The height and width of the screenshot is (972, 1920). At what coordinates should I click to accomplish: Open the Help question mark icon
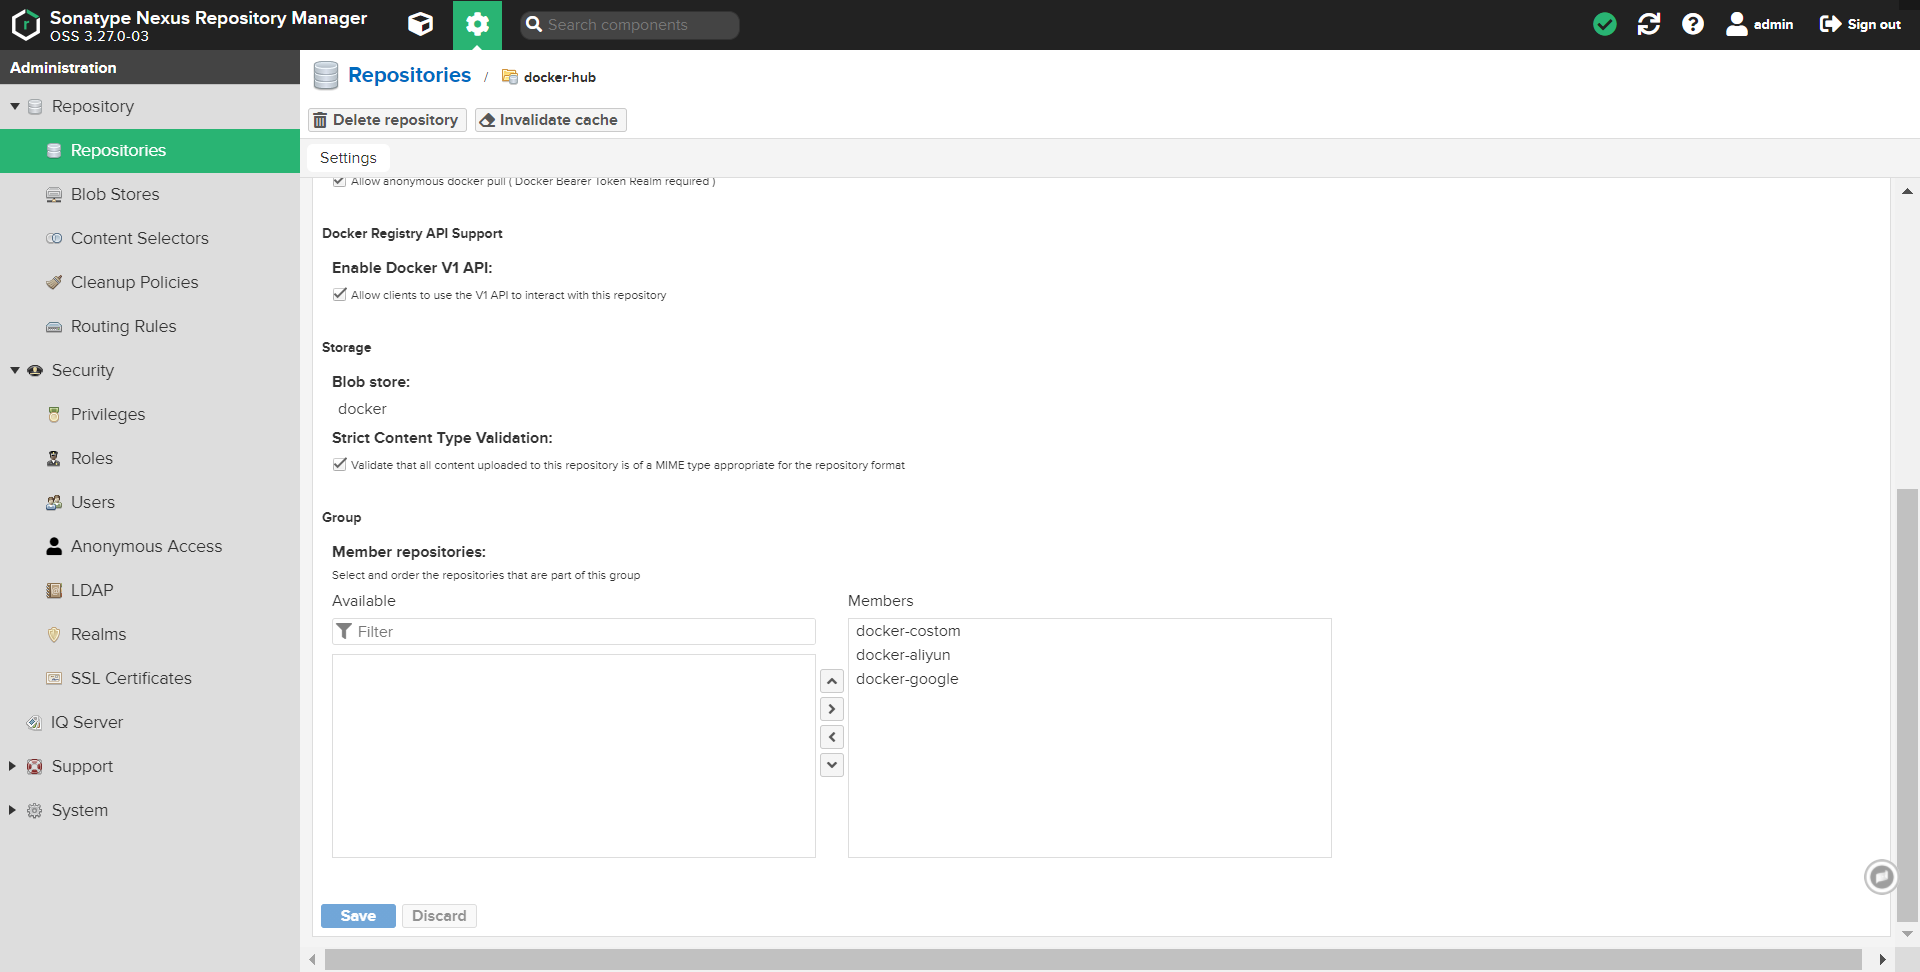click(x=1693, y=23)
